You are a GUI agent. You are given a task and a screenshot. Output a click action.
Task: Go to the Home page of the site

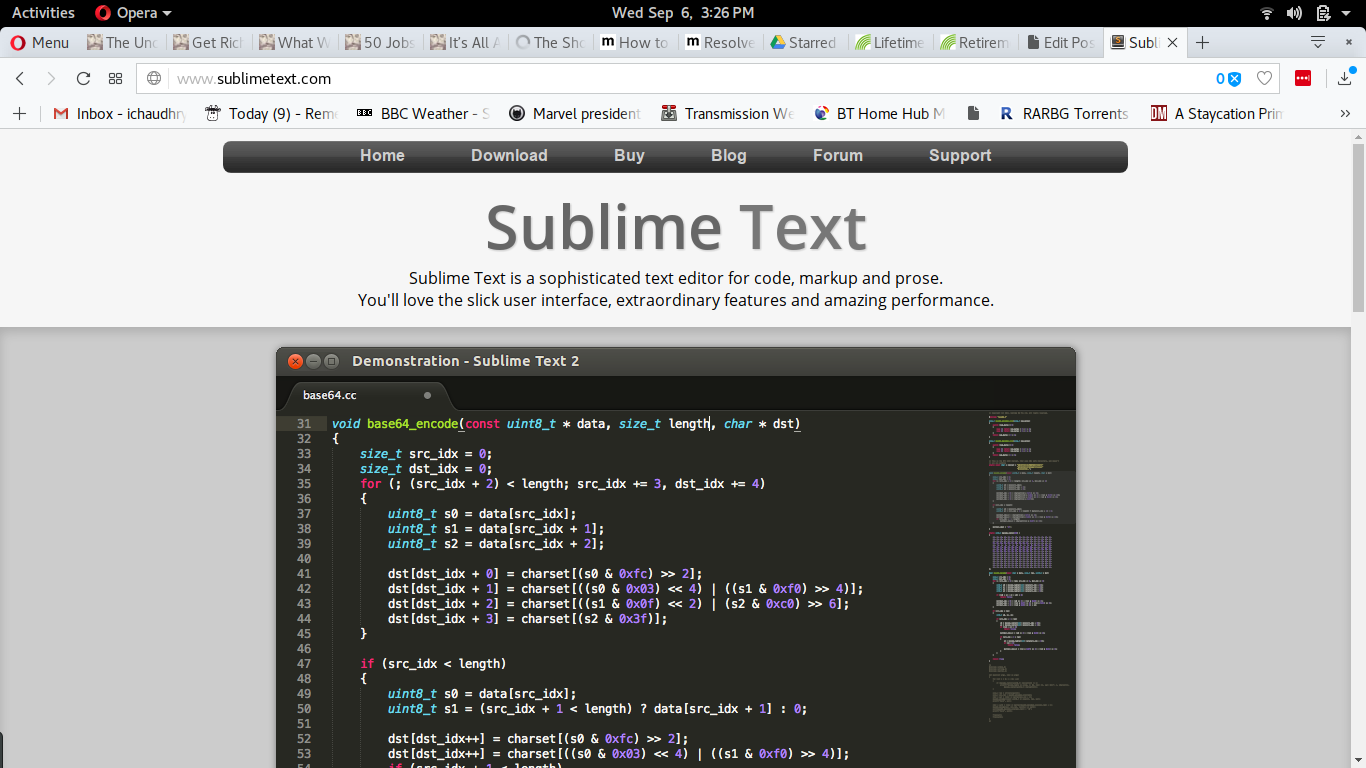(382, 156)
